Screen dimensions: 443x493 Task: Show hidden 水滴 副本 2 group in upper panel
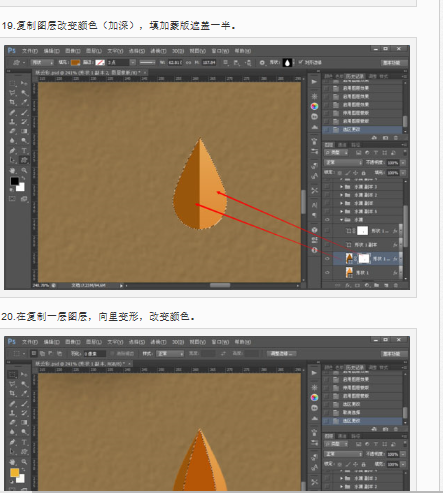(x=327, y=195)
